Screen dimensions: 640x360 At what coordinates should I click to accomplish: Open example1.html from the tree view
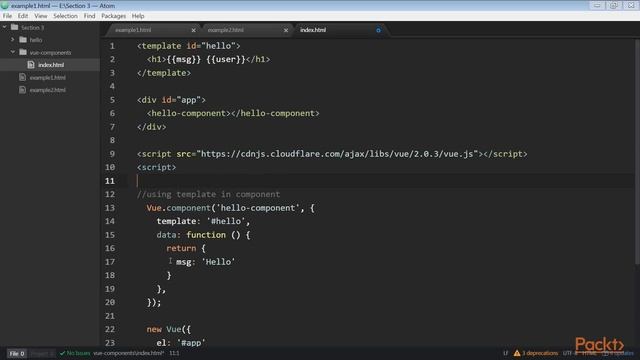[47, 78]
